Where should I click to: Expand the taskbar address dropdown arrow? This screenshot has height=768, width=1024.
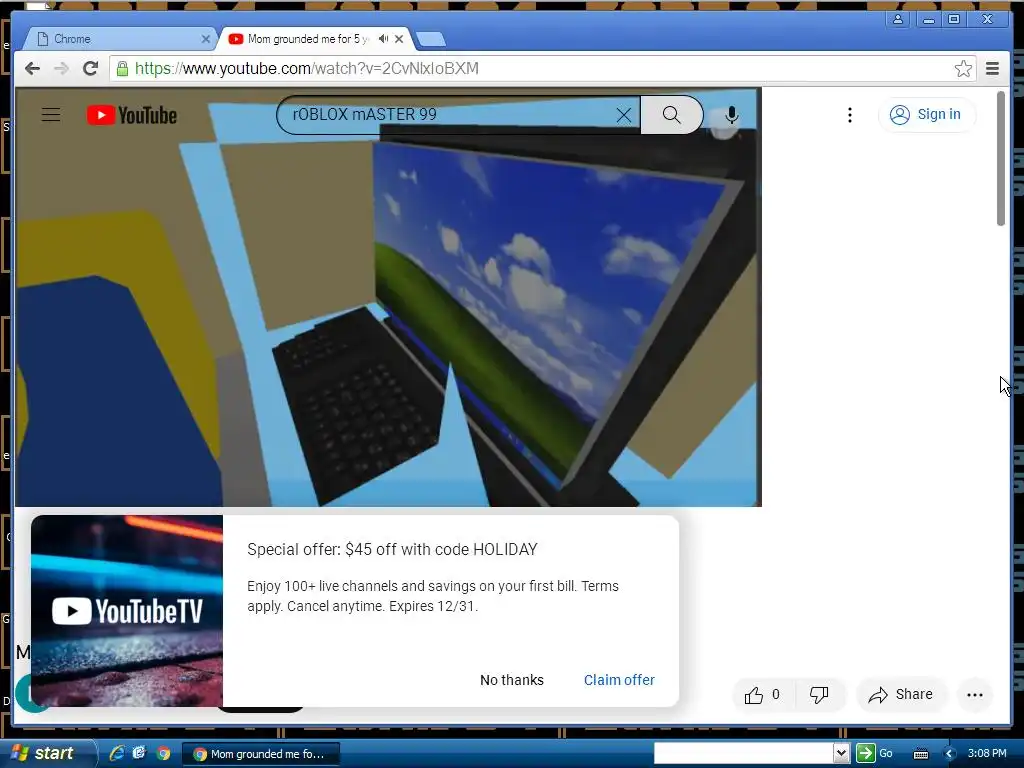[x=841, y=753]
